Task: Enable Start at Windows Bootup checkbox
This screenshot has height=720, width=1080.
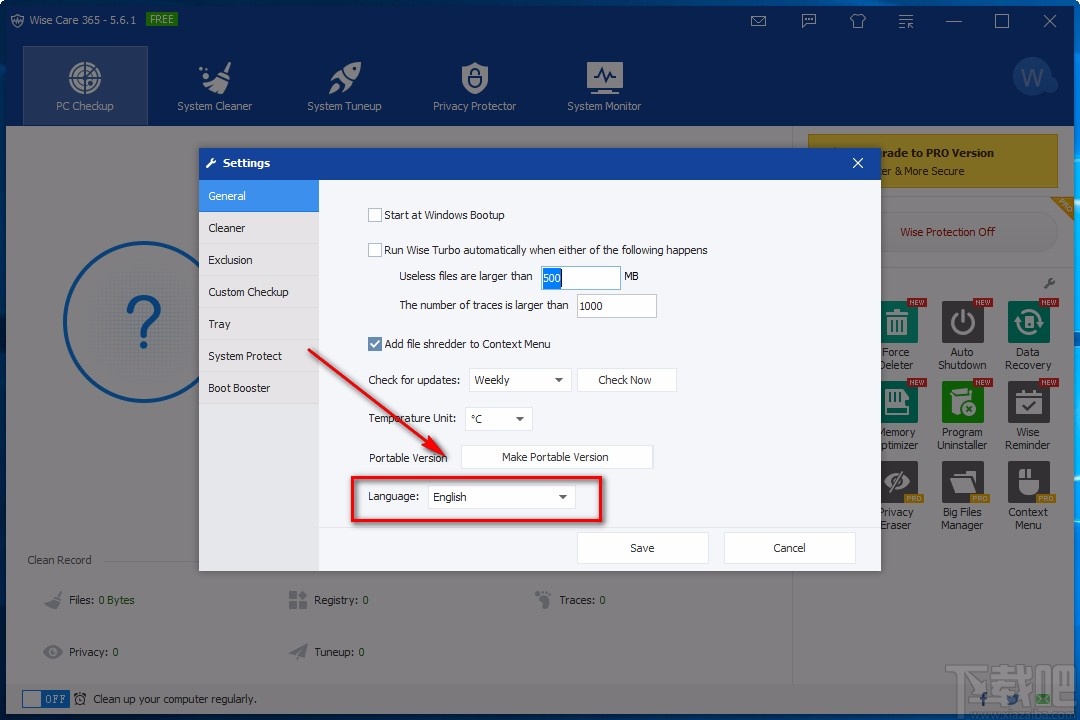Action: tap(375, 215)
